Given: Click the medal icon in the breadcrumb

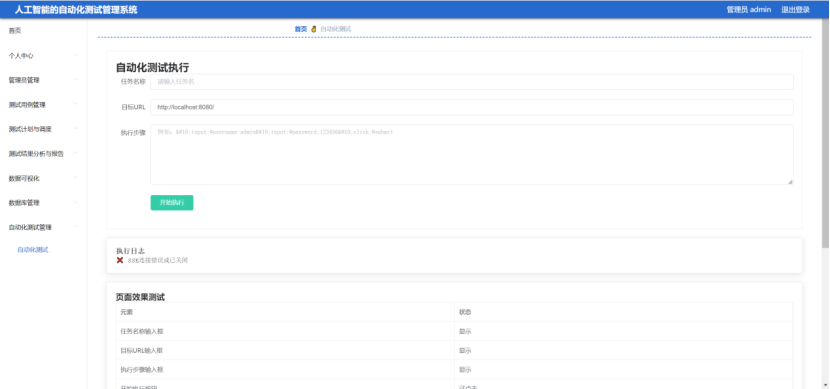Looking at the screenshot, I should 313,29.
